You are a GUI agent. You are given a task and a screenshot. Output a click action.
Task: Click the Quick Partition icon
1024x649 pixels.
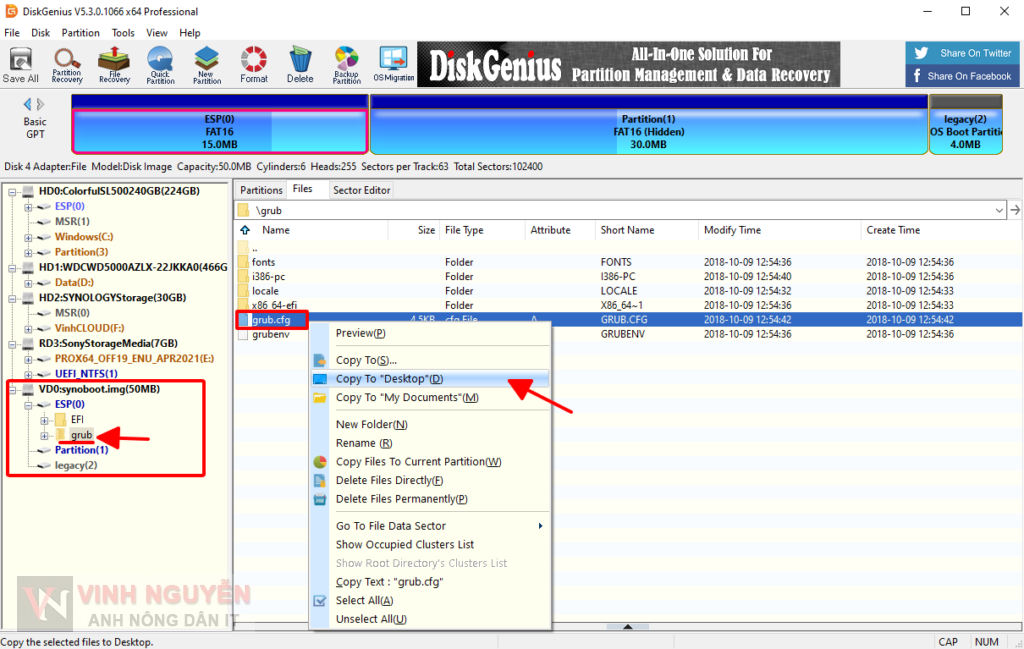tap(160, 64)
